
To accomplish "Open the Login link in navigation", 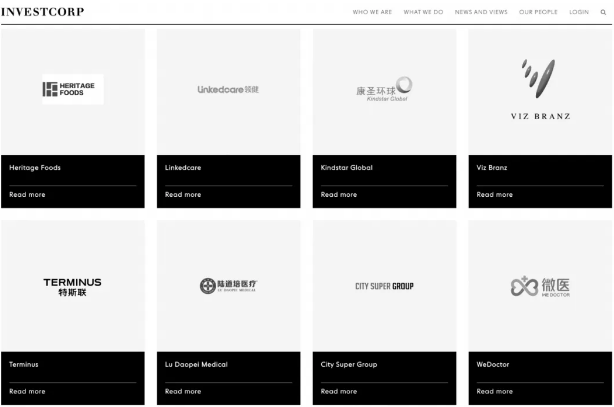I will [579, 12].
